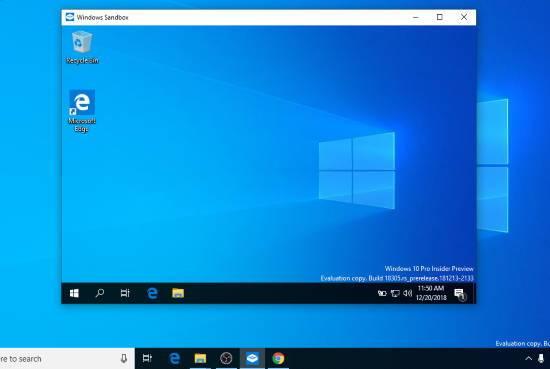The height and width of the screenshot is (369, 550).
Task: Click the host taskbar search box
Action: pos(67,358)
